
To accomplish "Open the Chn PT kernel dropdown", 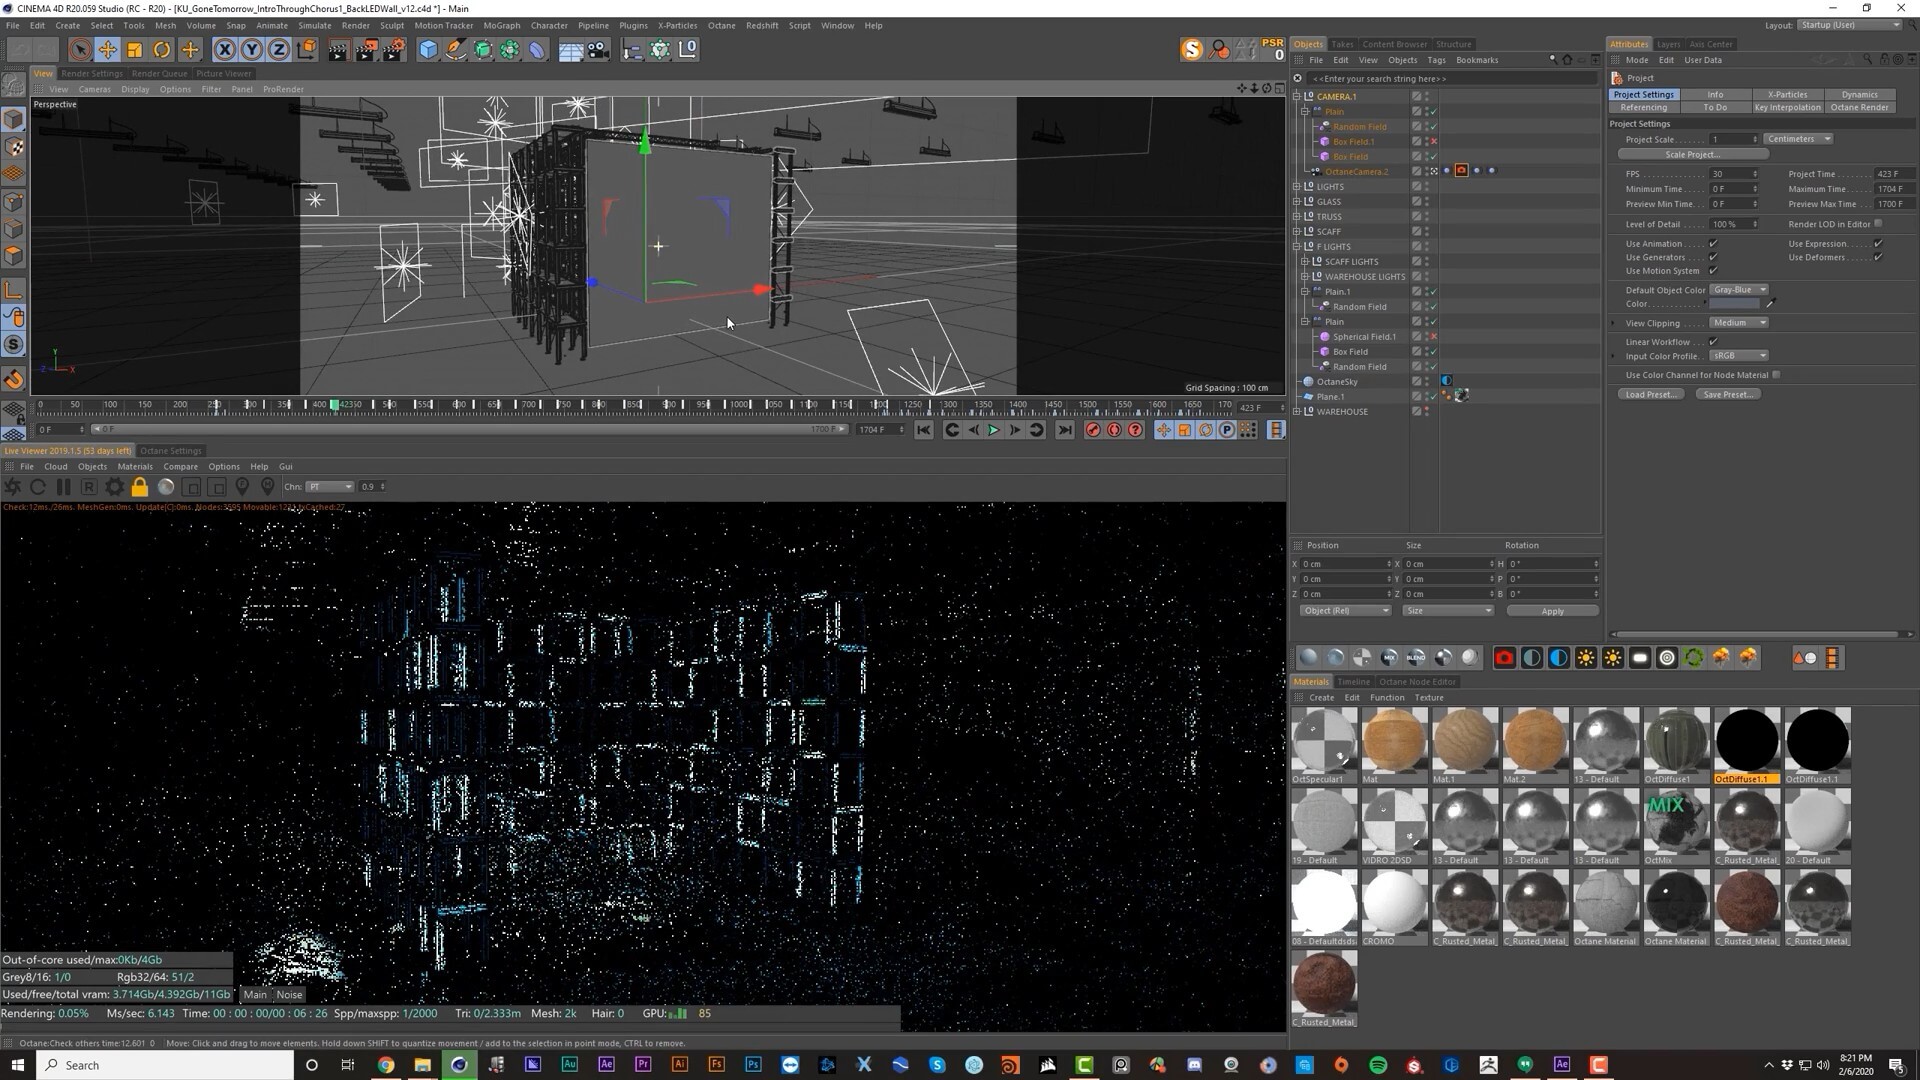I will [330, 487].
